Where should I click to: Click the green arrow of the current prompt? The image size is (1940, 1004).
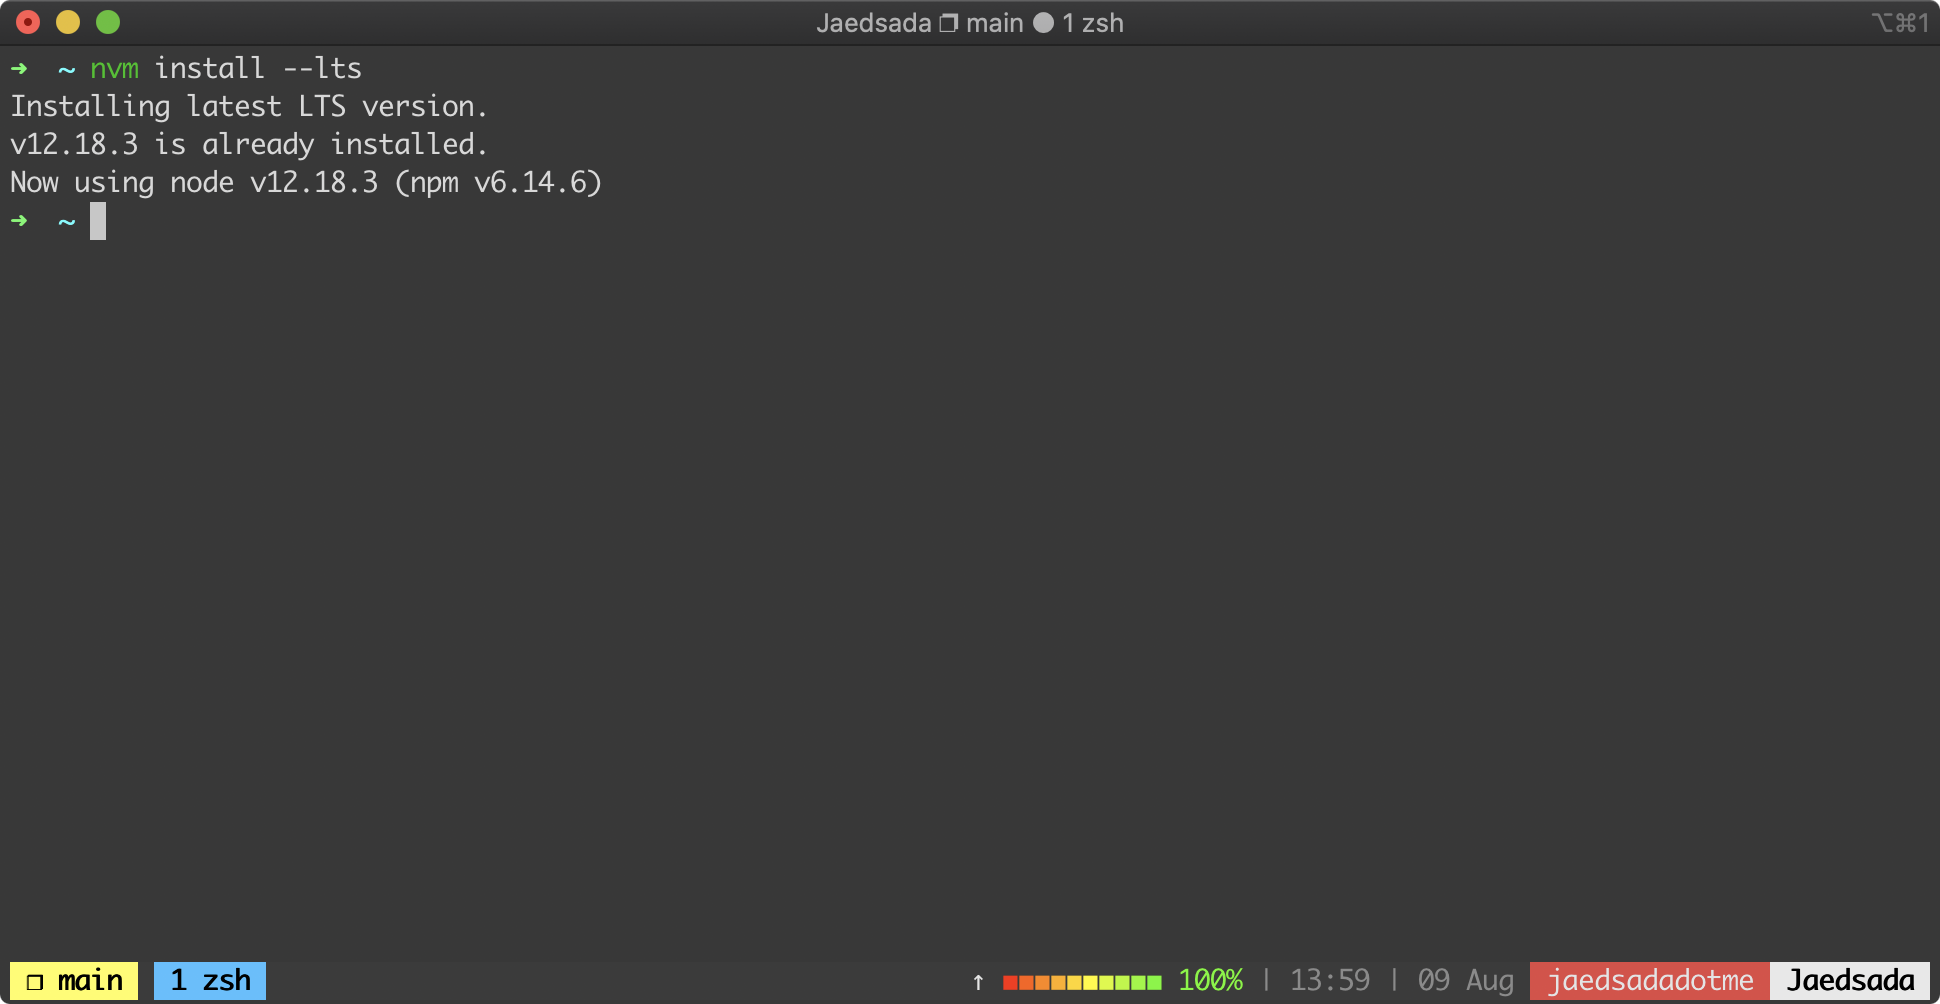19,220
